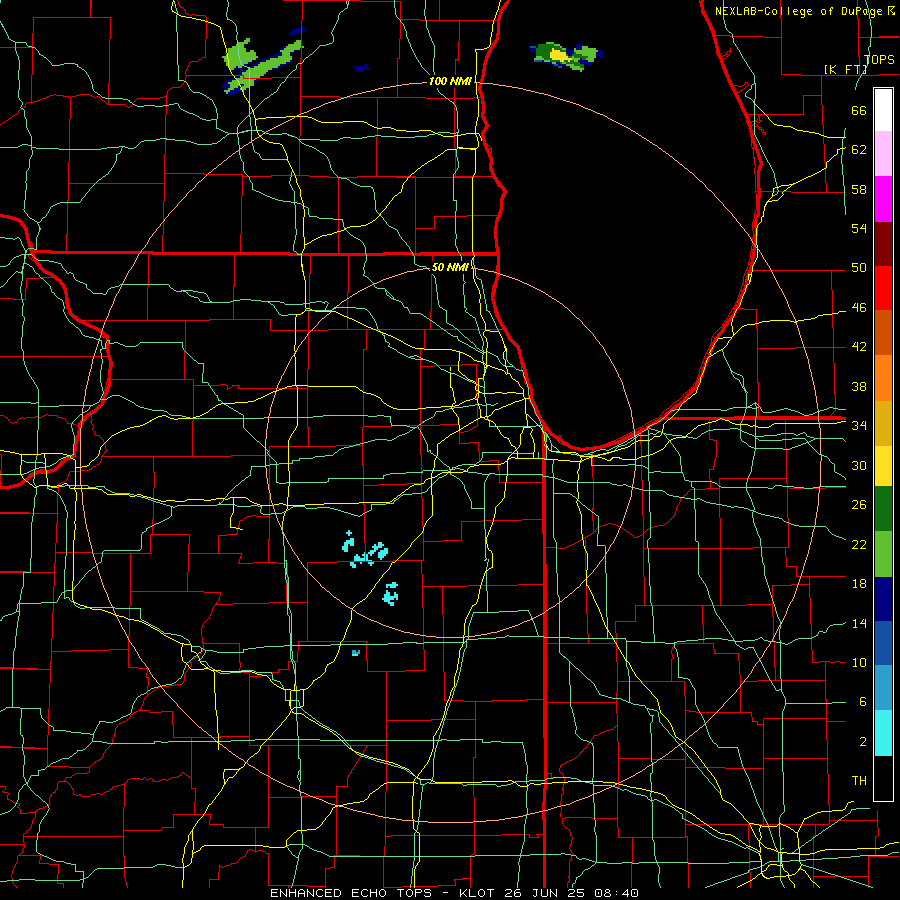
Task: Click the "2" legend value
Action: 862,742
